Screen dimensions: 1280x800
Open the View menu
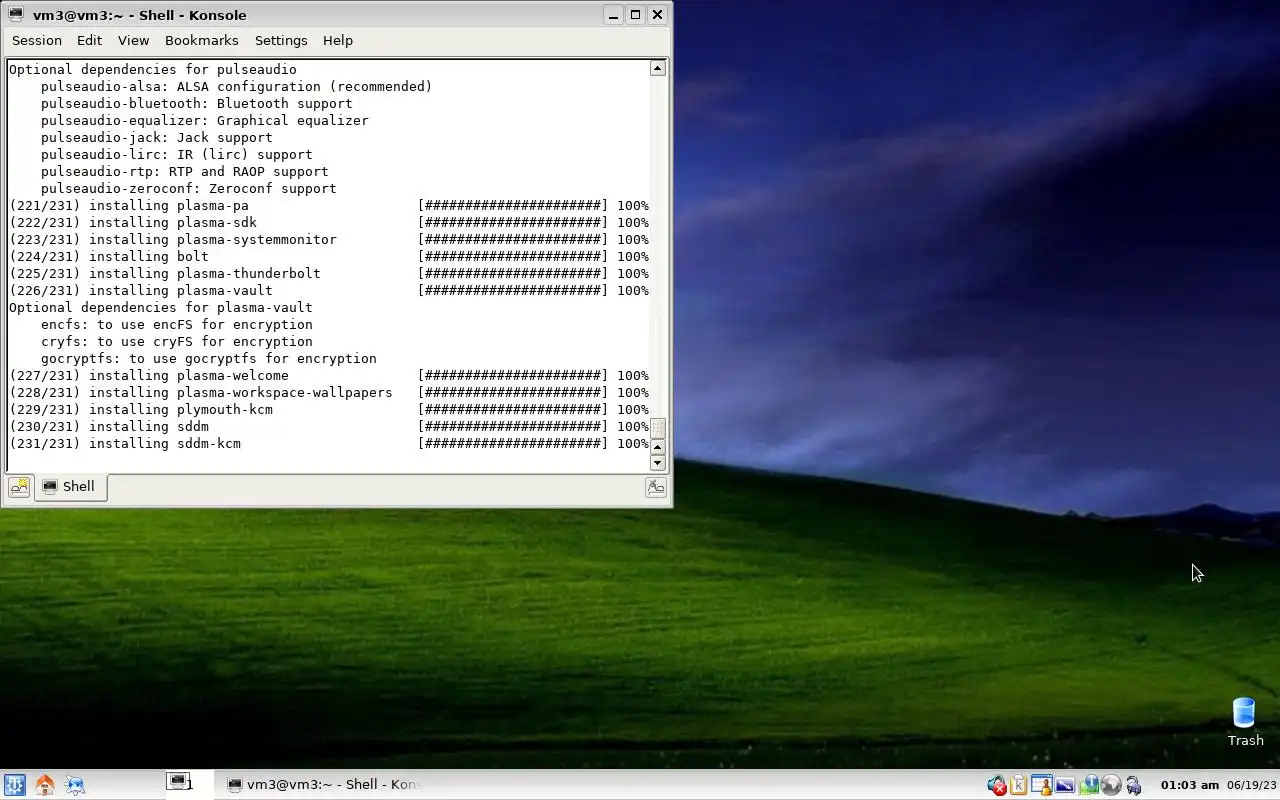[133, 40]
